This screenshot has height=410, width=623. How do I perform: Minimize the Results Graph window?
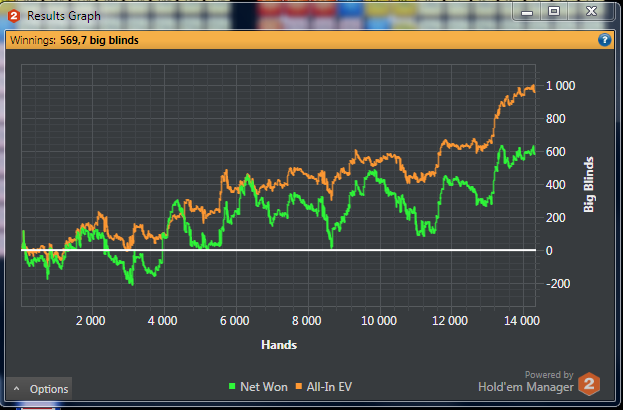(527, 12)
